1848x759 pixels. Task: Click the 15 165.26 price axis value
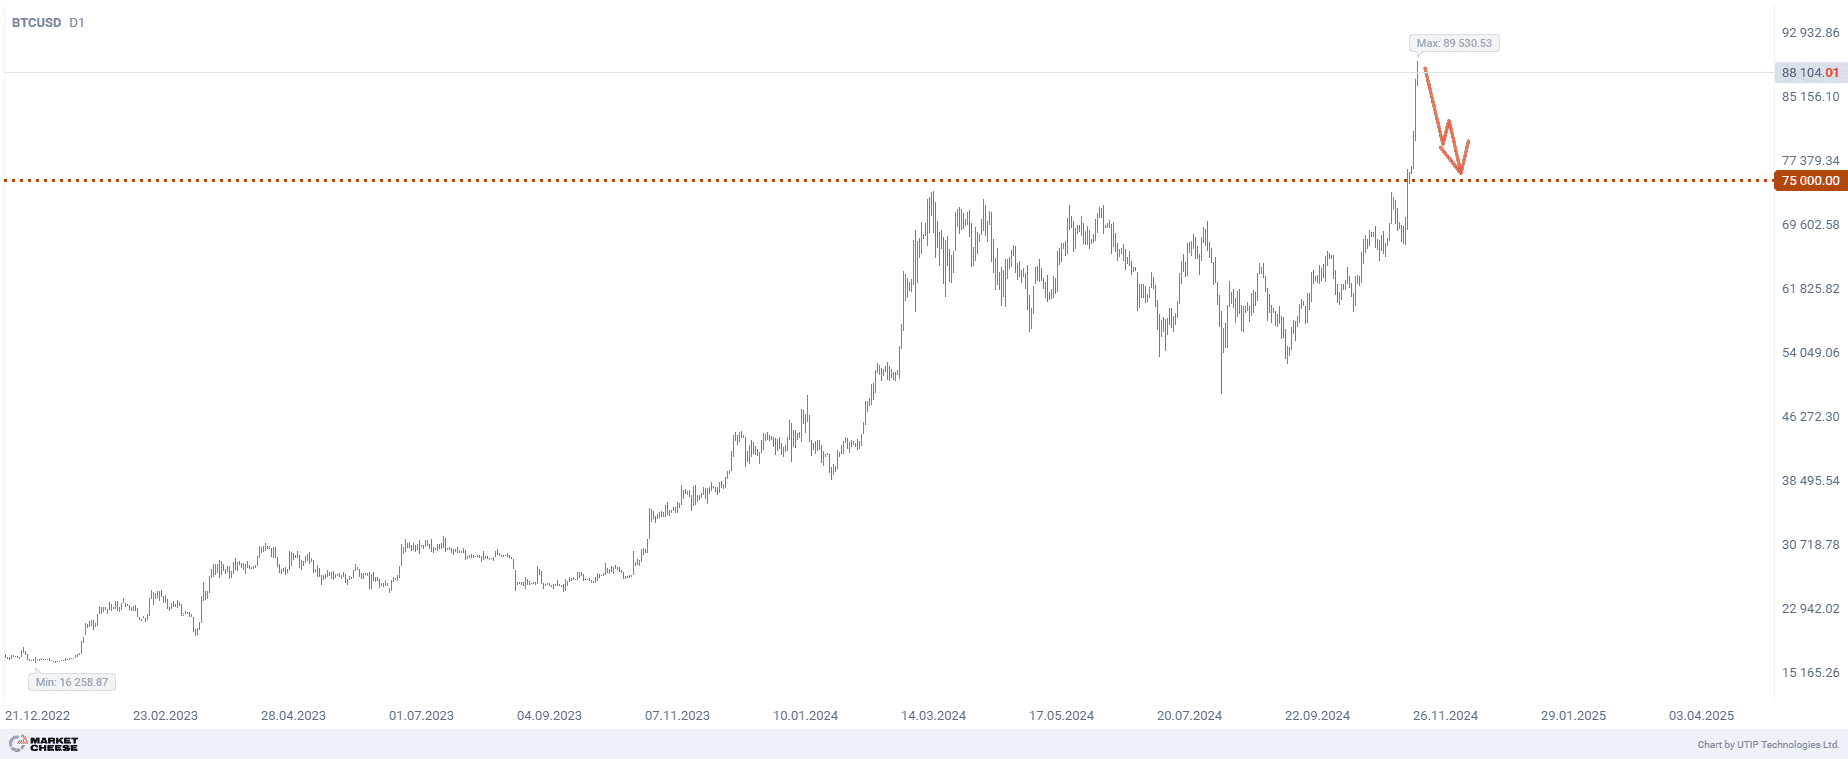coord(1810,673)
